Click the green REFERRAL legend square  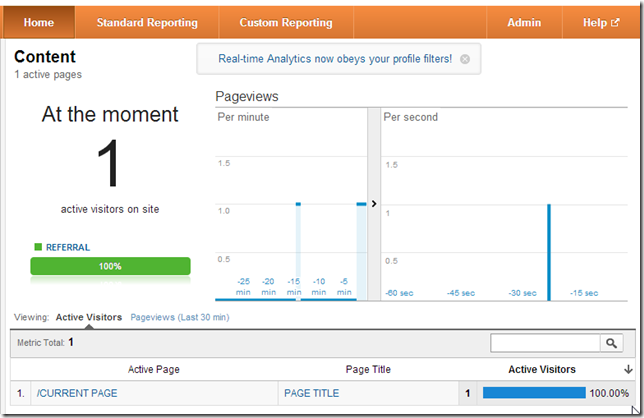[x=37, y=247]
